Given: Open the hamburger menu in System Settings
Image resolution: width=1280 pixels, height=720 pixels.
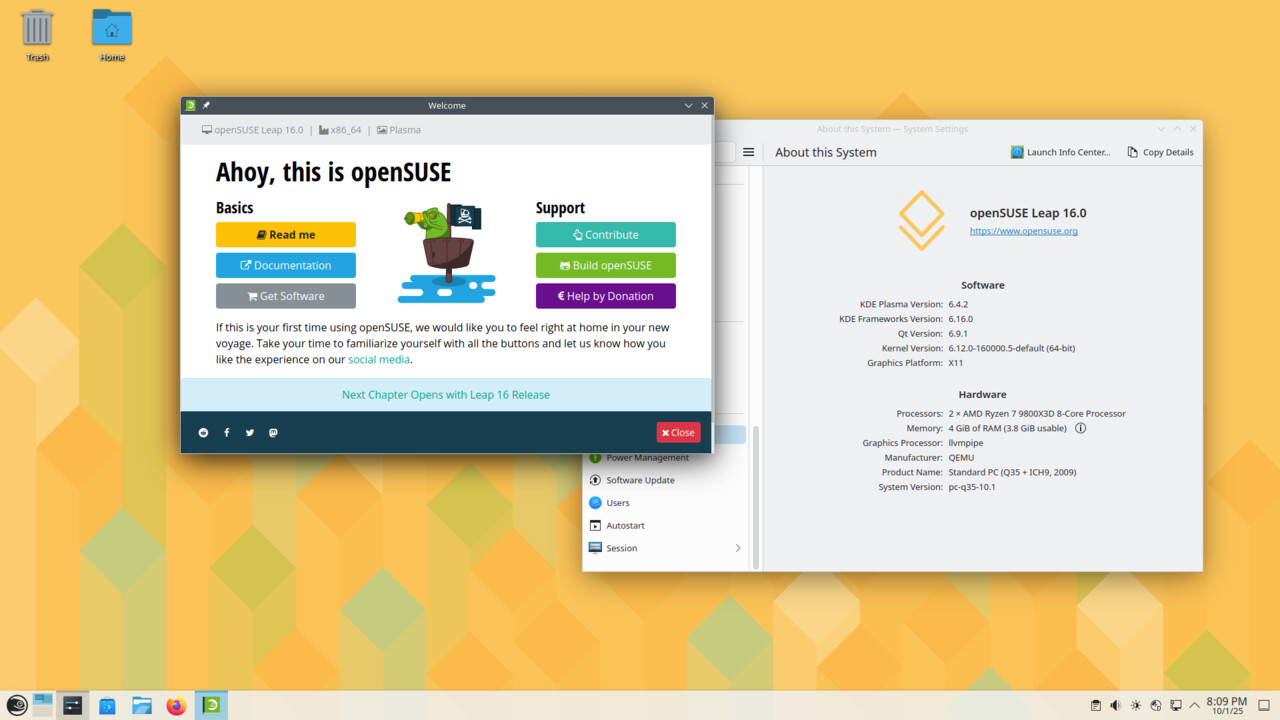Looking at the screenshot, I should click(x=748, y=152).
